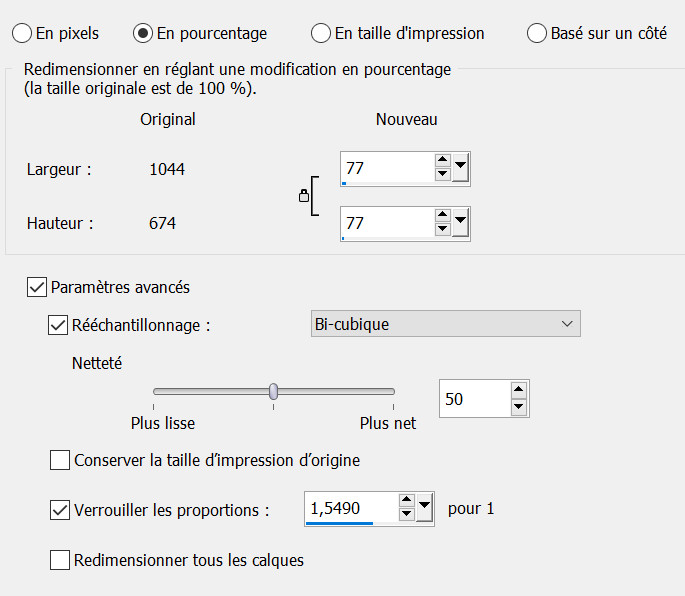
Task: Open the height value slider dropdown arrow
Action: click(x=461, y=223)
